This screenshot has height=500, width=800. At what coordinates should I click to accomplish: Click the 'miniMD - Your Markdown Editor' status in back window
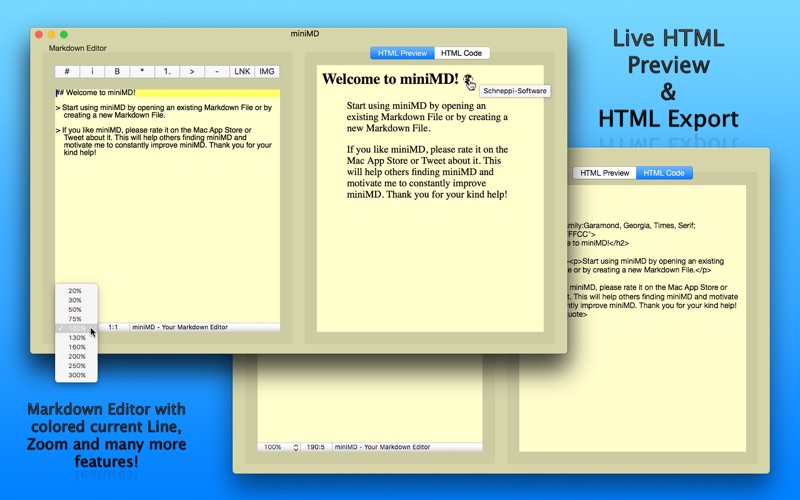[x=382, y=447]
